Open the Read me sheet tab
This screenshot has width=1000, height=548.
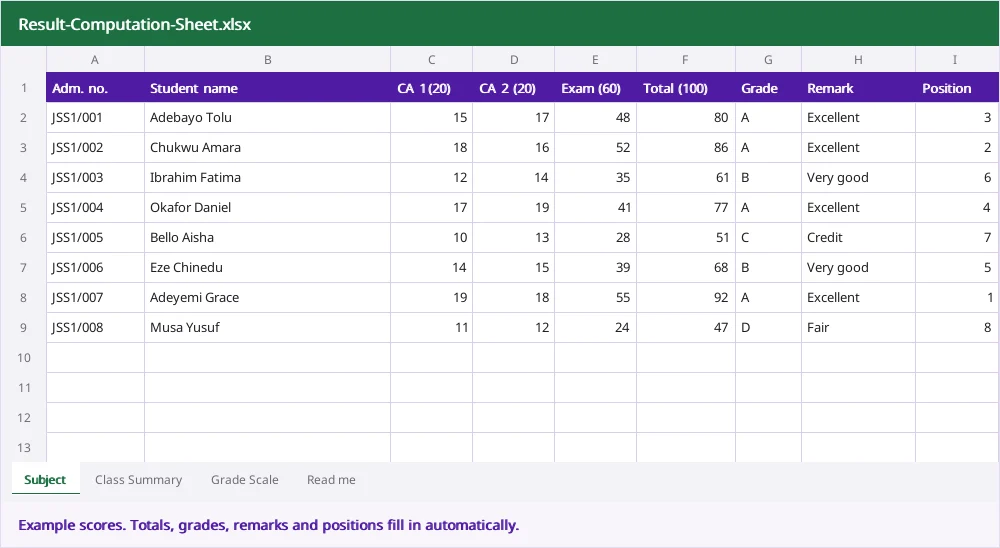pyautogui.click(x=331, y=479)
